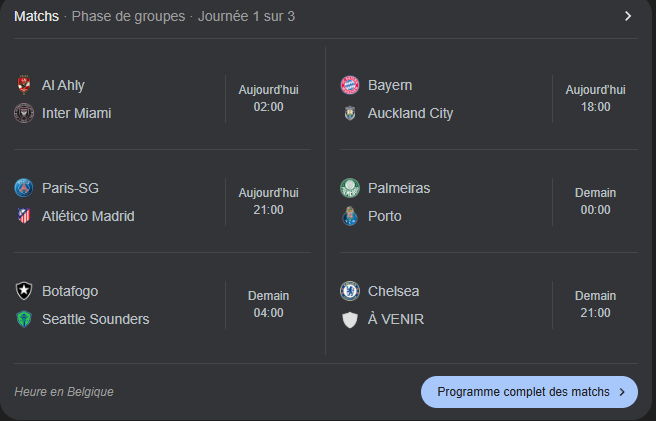Viewport: 656px width, 421px height.
Task: Click the Inter Miami club logo
Action: tap(24, 113)
